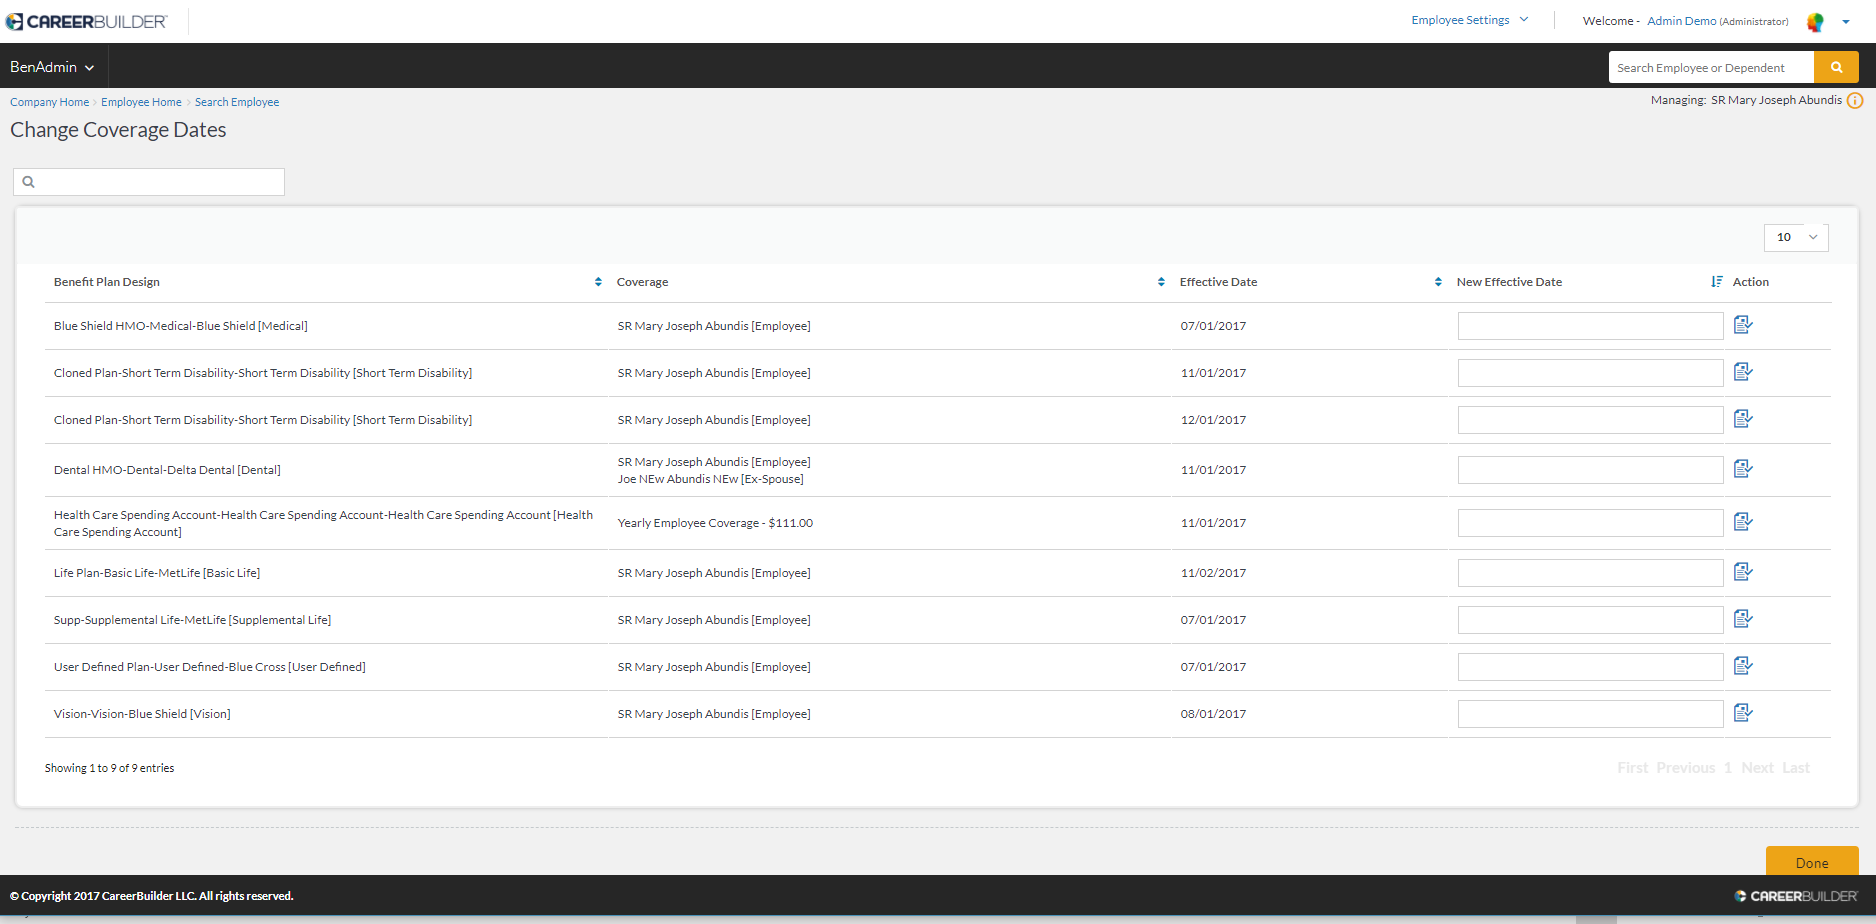Click the Admin Demo profile link
1876x924 pixels.
(1681, 21)
